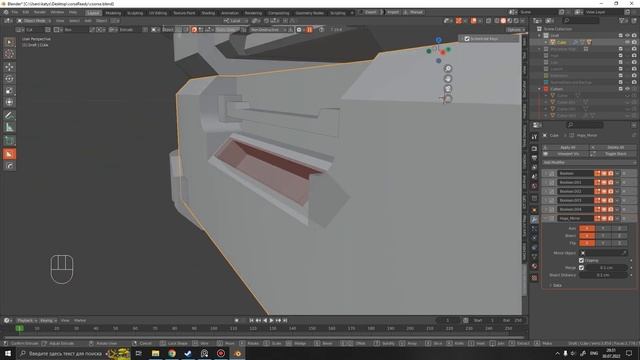
Task: Open the Modifier wrench properties tab
Action: [534, 220]
